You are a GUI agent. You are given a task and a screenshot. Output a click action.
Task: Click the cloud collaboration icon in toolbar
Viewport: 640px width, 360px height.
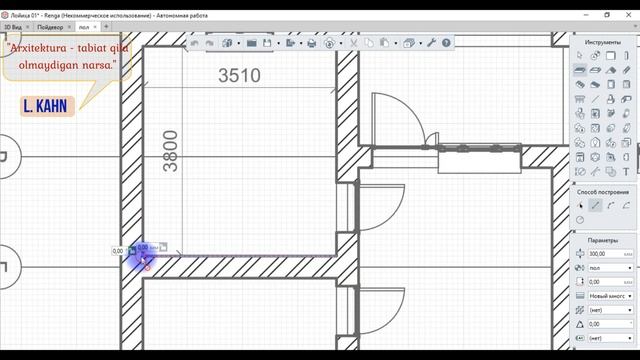click(x=329, y=43)
